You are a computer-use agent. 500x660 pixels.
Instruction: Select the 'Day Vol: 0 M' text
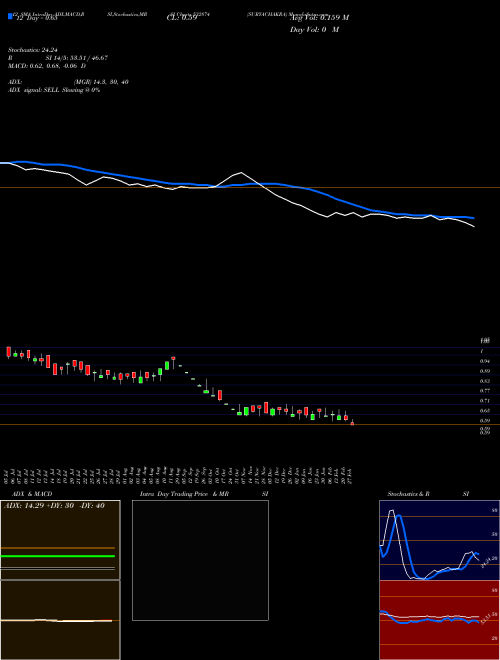314,30
